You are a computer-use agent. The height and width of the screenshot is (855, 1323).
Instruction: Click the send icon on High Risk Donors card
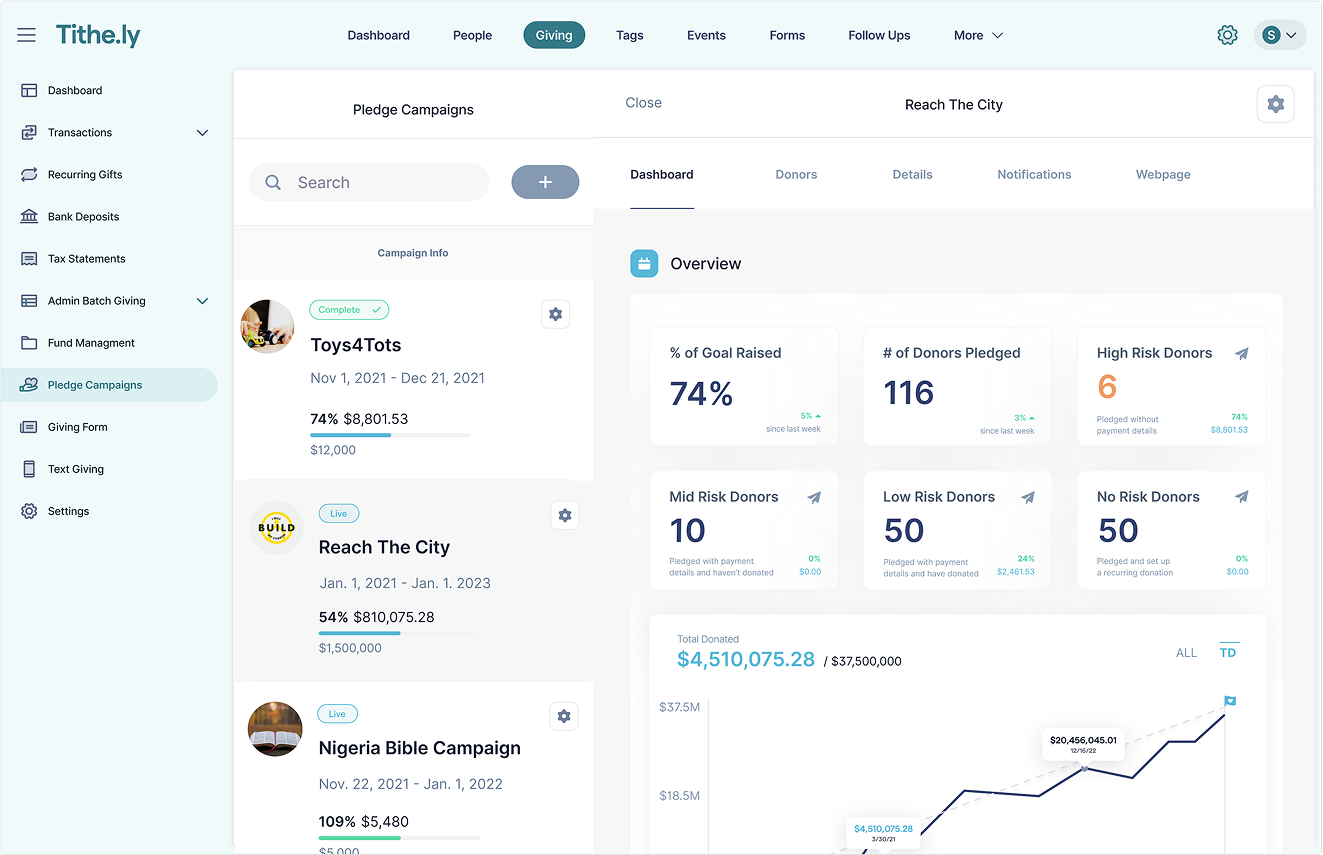coord(1242,353)
